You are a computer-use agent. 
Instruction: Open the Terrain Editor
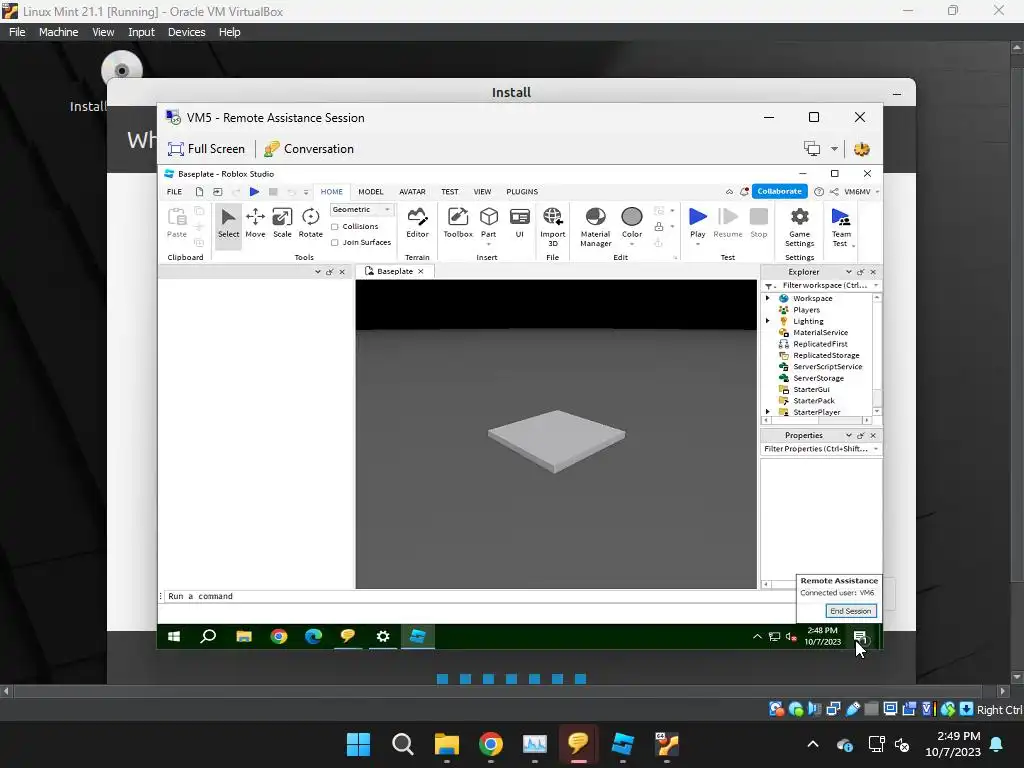pyautogui.click(x=417, y=223)
